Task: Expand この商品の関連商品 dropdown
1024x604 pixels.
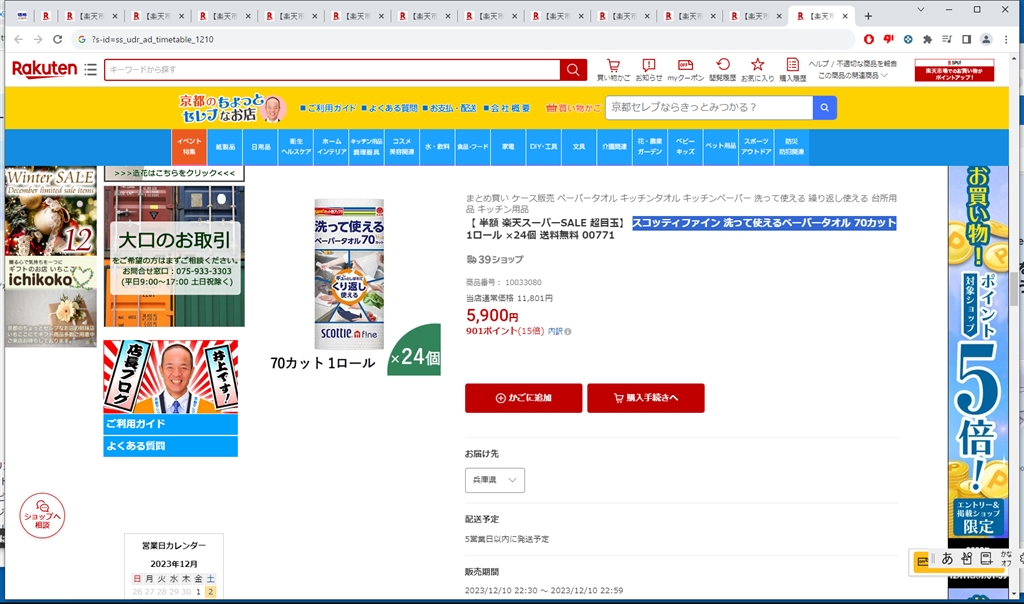Action: pos(853,75)
